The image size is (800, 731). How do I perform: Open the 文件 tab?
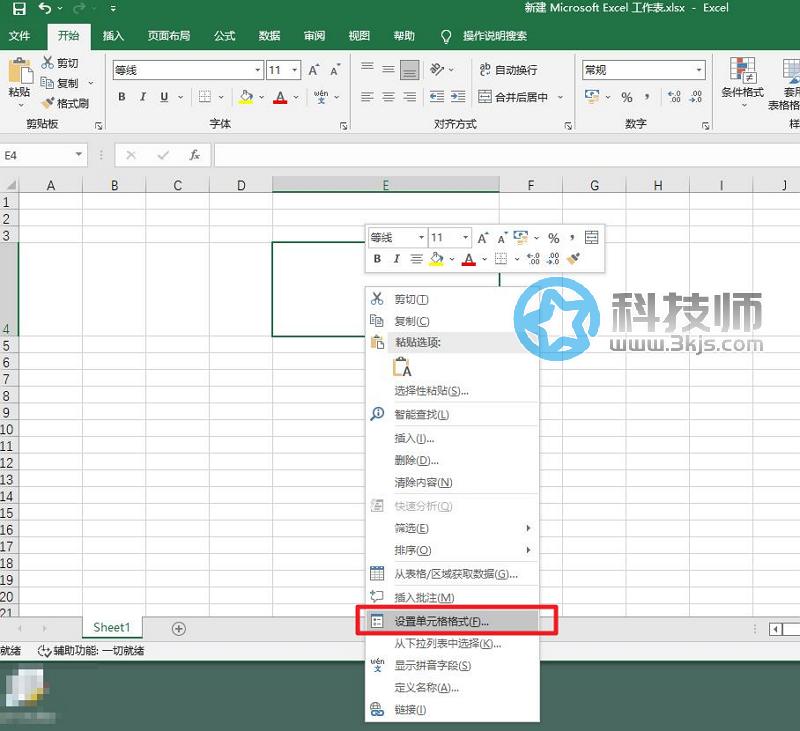(x=19, y=35)
